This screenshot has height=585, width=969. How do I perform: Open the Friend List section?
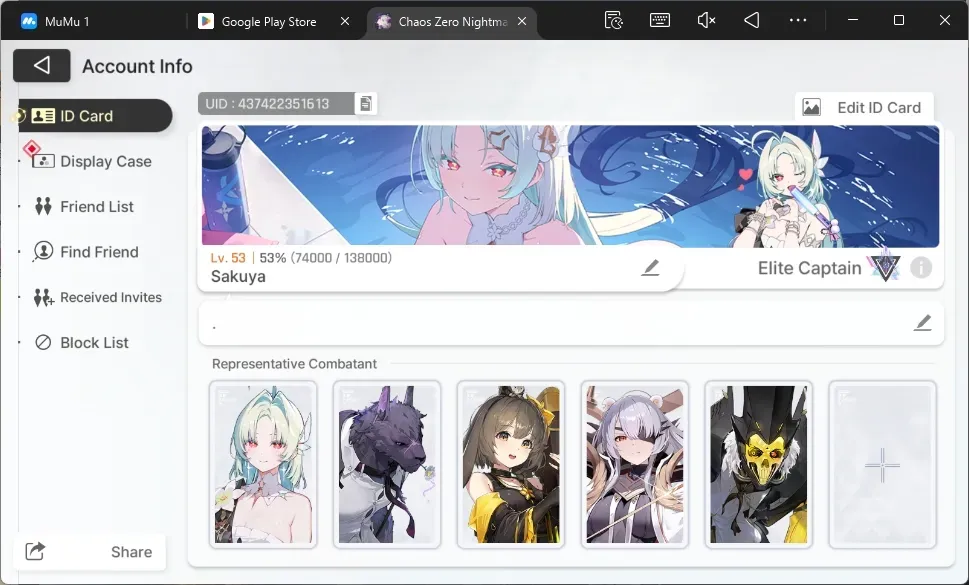[x=84, y=206]
